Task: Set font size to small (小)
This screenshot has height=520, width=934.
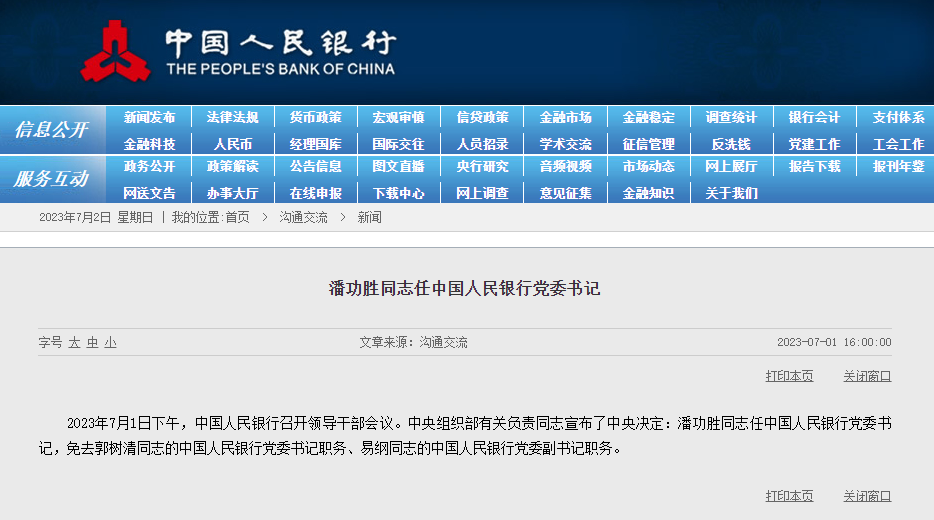Action: [x=110, y=342]
